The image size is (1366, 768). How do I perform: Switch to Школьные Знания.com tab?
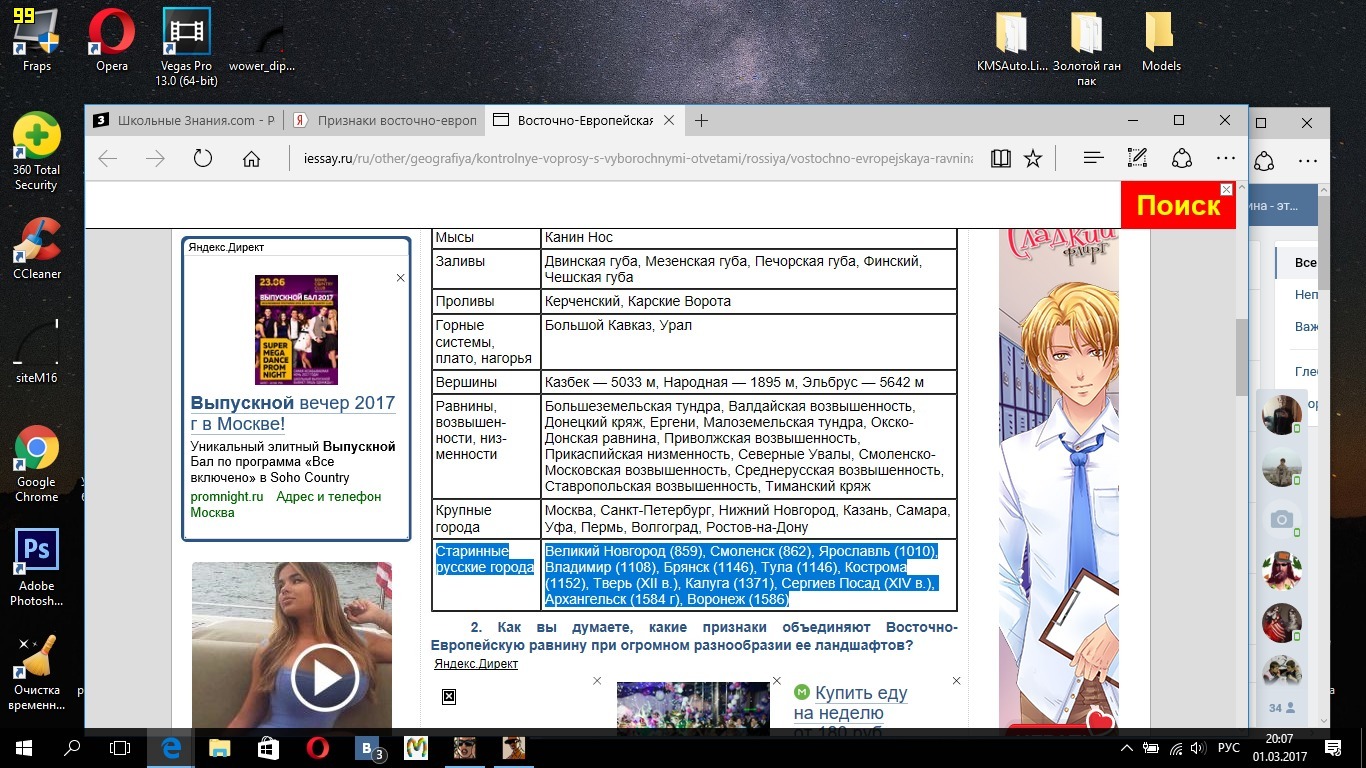(183, 120)
